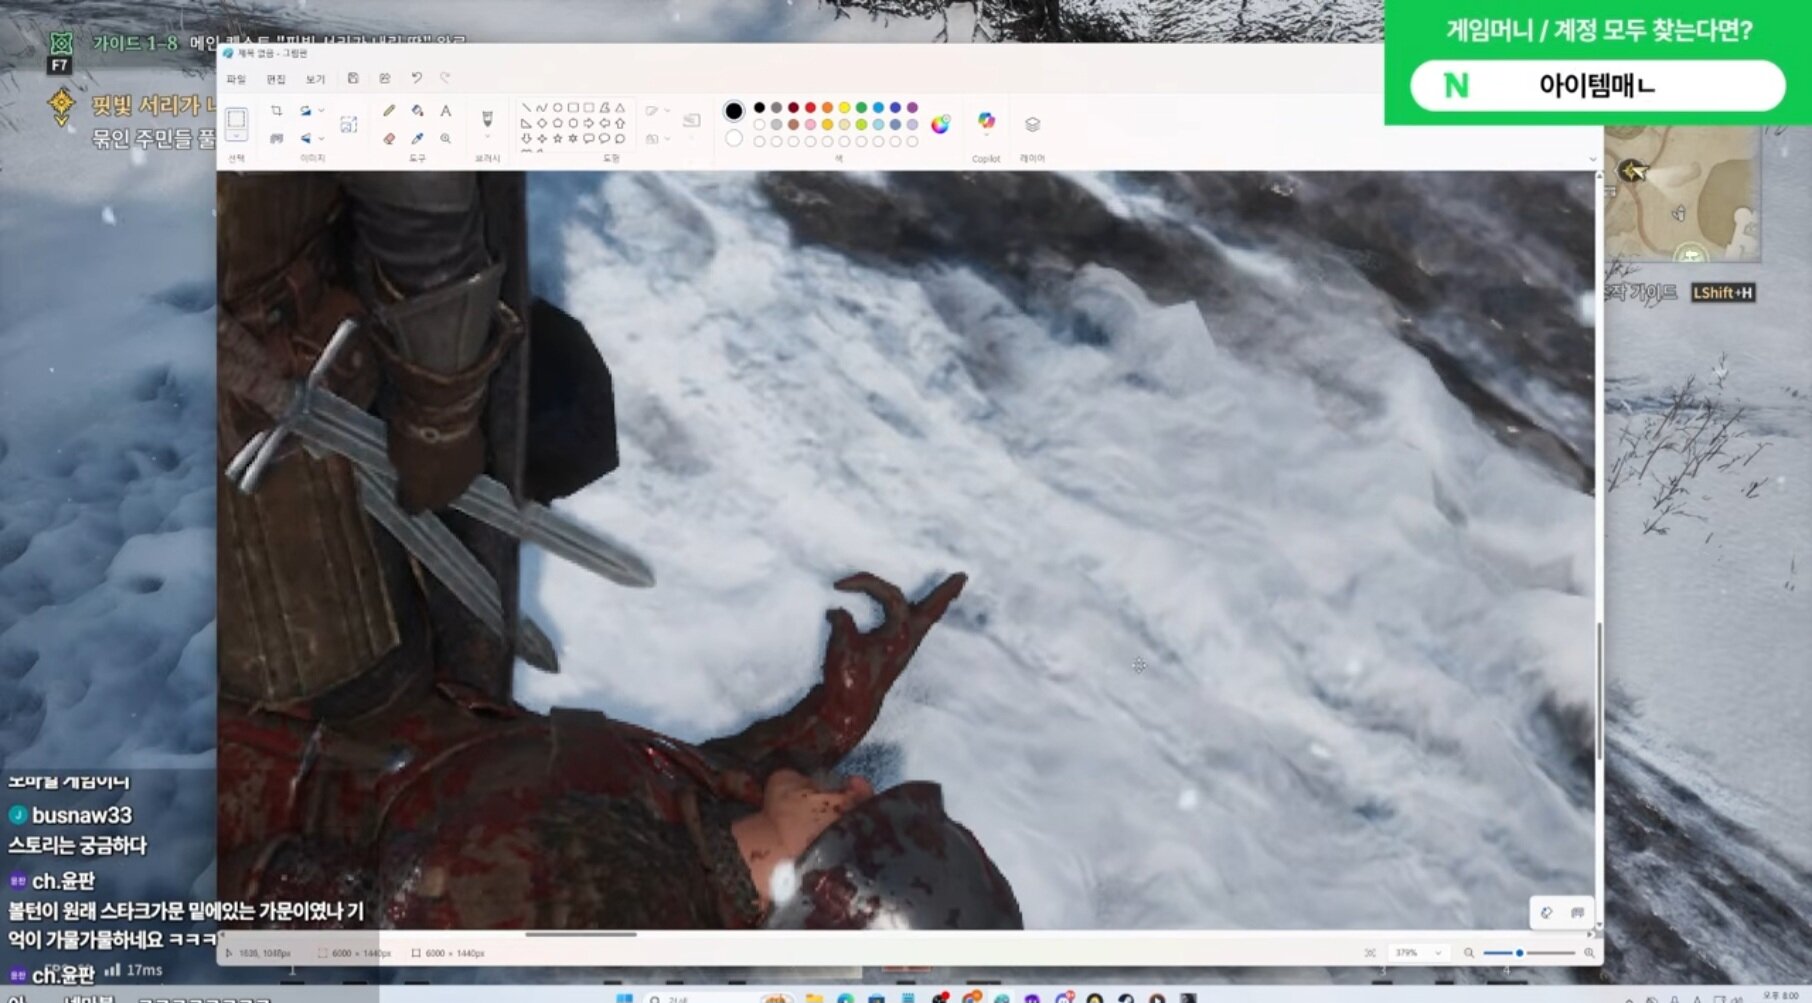This screenshot has width=1812, height=1003.
Task: Select the Pencil tool
Action: (389, 110)
